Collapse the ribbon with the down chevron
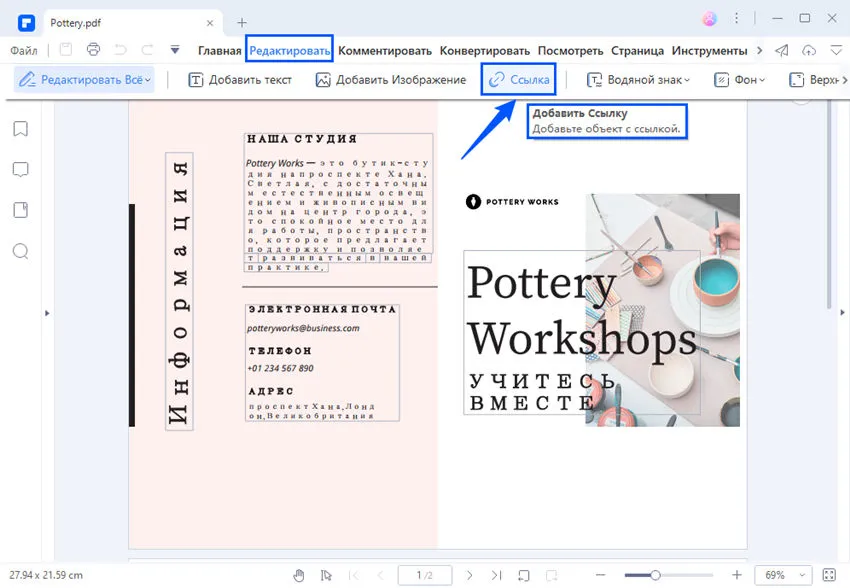This screenshot has height=588, width=850. point(836,50)
